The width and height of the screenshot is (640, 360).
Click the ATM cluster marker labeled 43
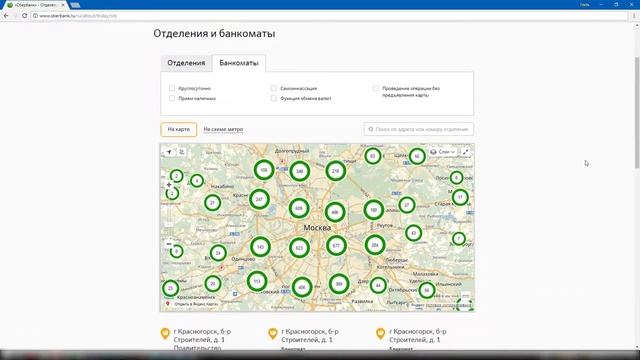click(x=413, y=233)
